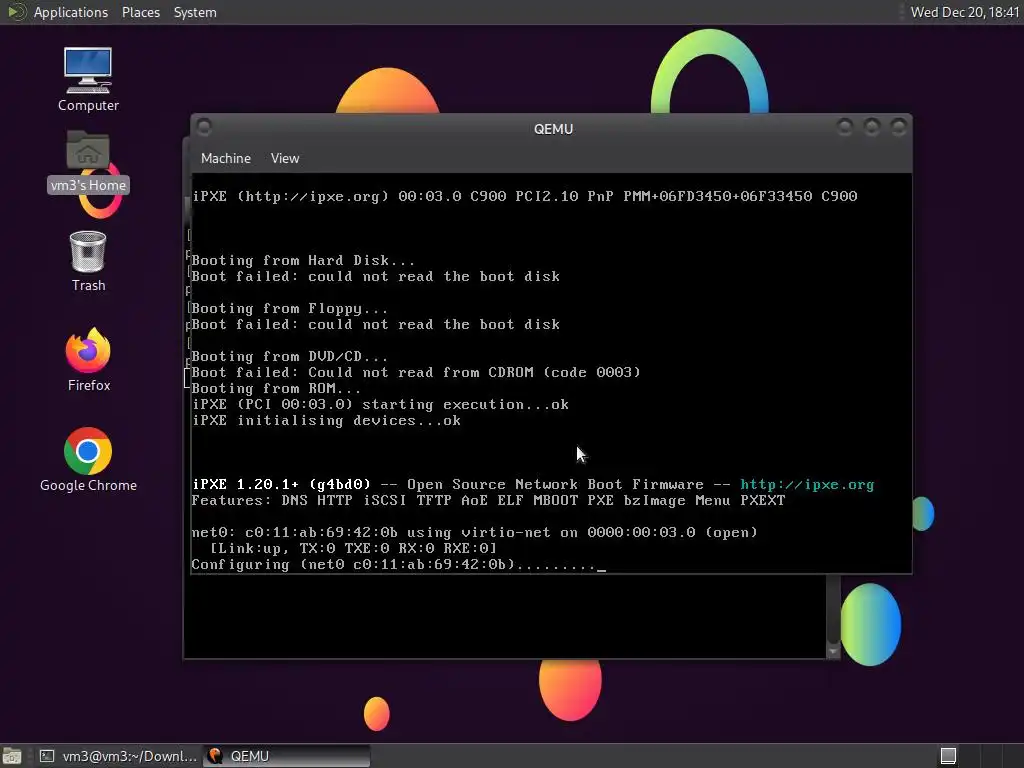This screenshot has width=1024, height=768.
Task: Click the show desktop icon in bottom panel
Action: (12, 756)
